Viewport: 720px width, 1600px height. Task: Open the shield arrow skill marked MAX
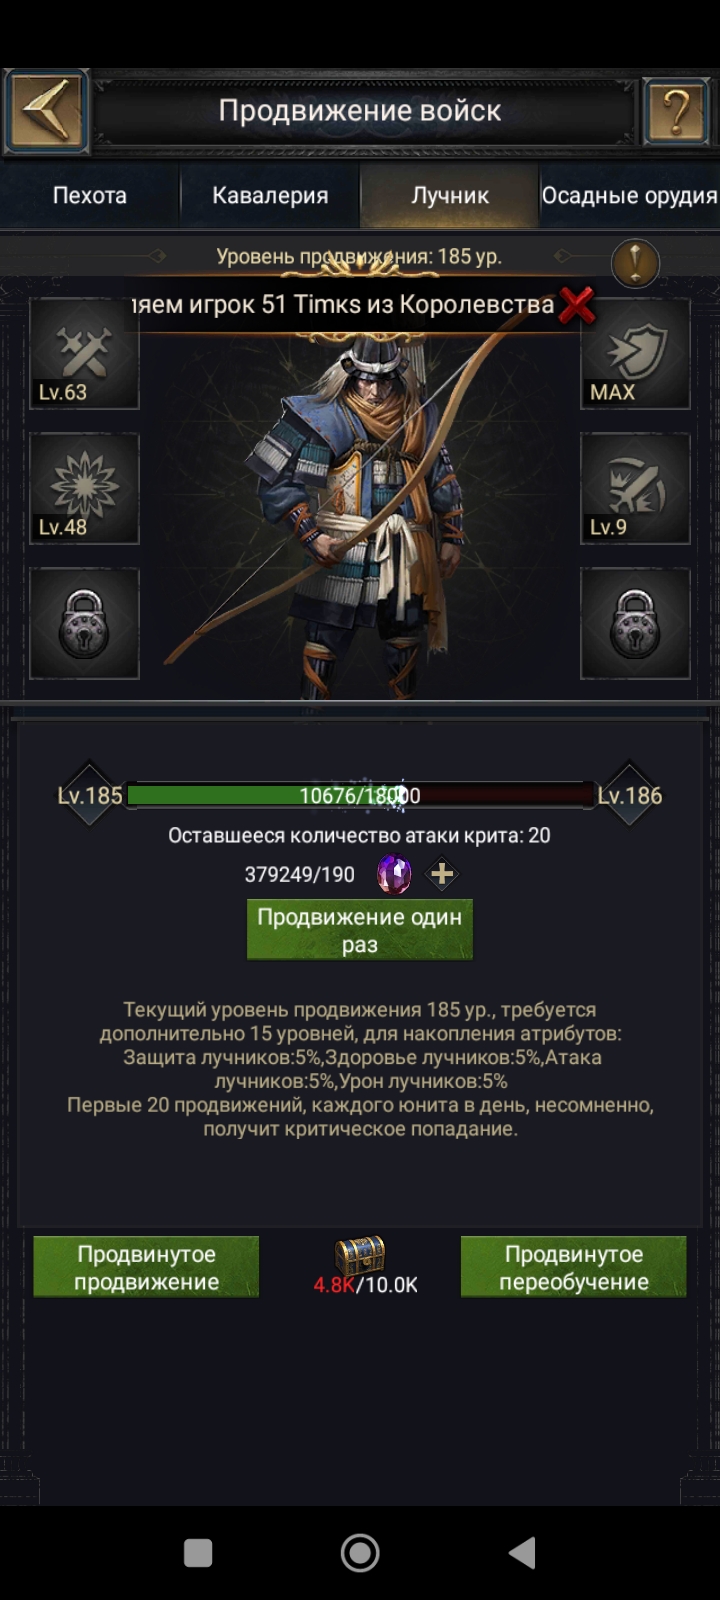click(x=635, y=354)
